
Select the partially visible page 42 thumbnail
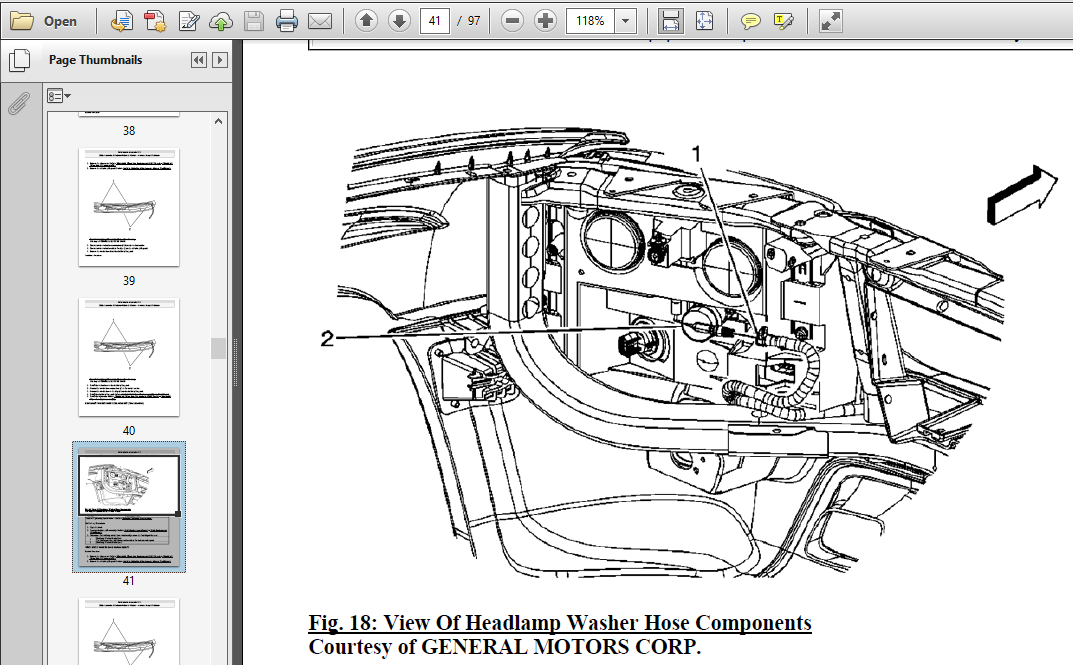[x=129, y=631]
